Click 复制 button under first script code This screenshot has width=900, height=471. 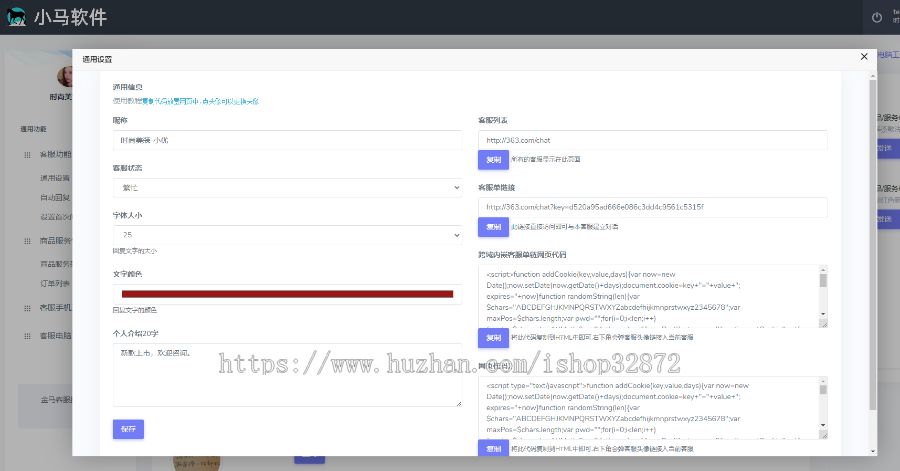point(494,338)
